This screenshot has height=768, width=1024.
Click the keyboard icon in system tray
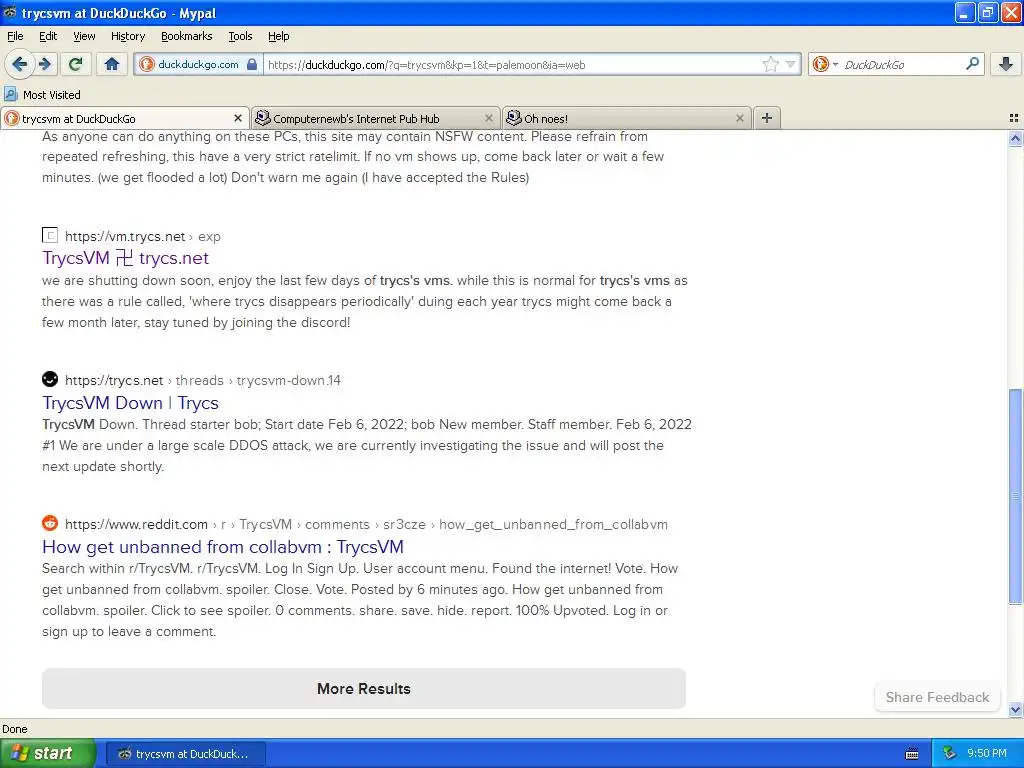point(912,754)
